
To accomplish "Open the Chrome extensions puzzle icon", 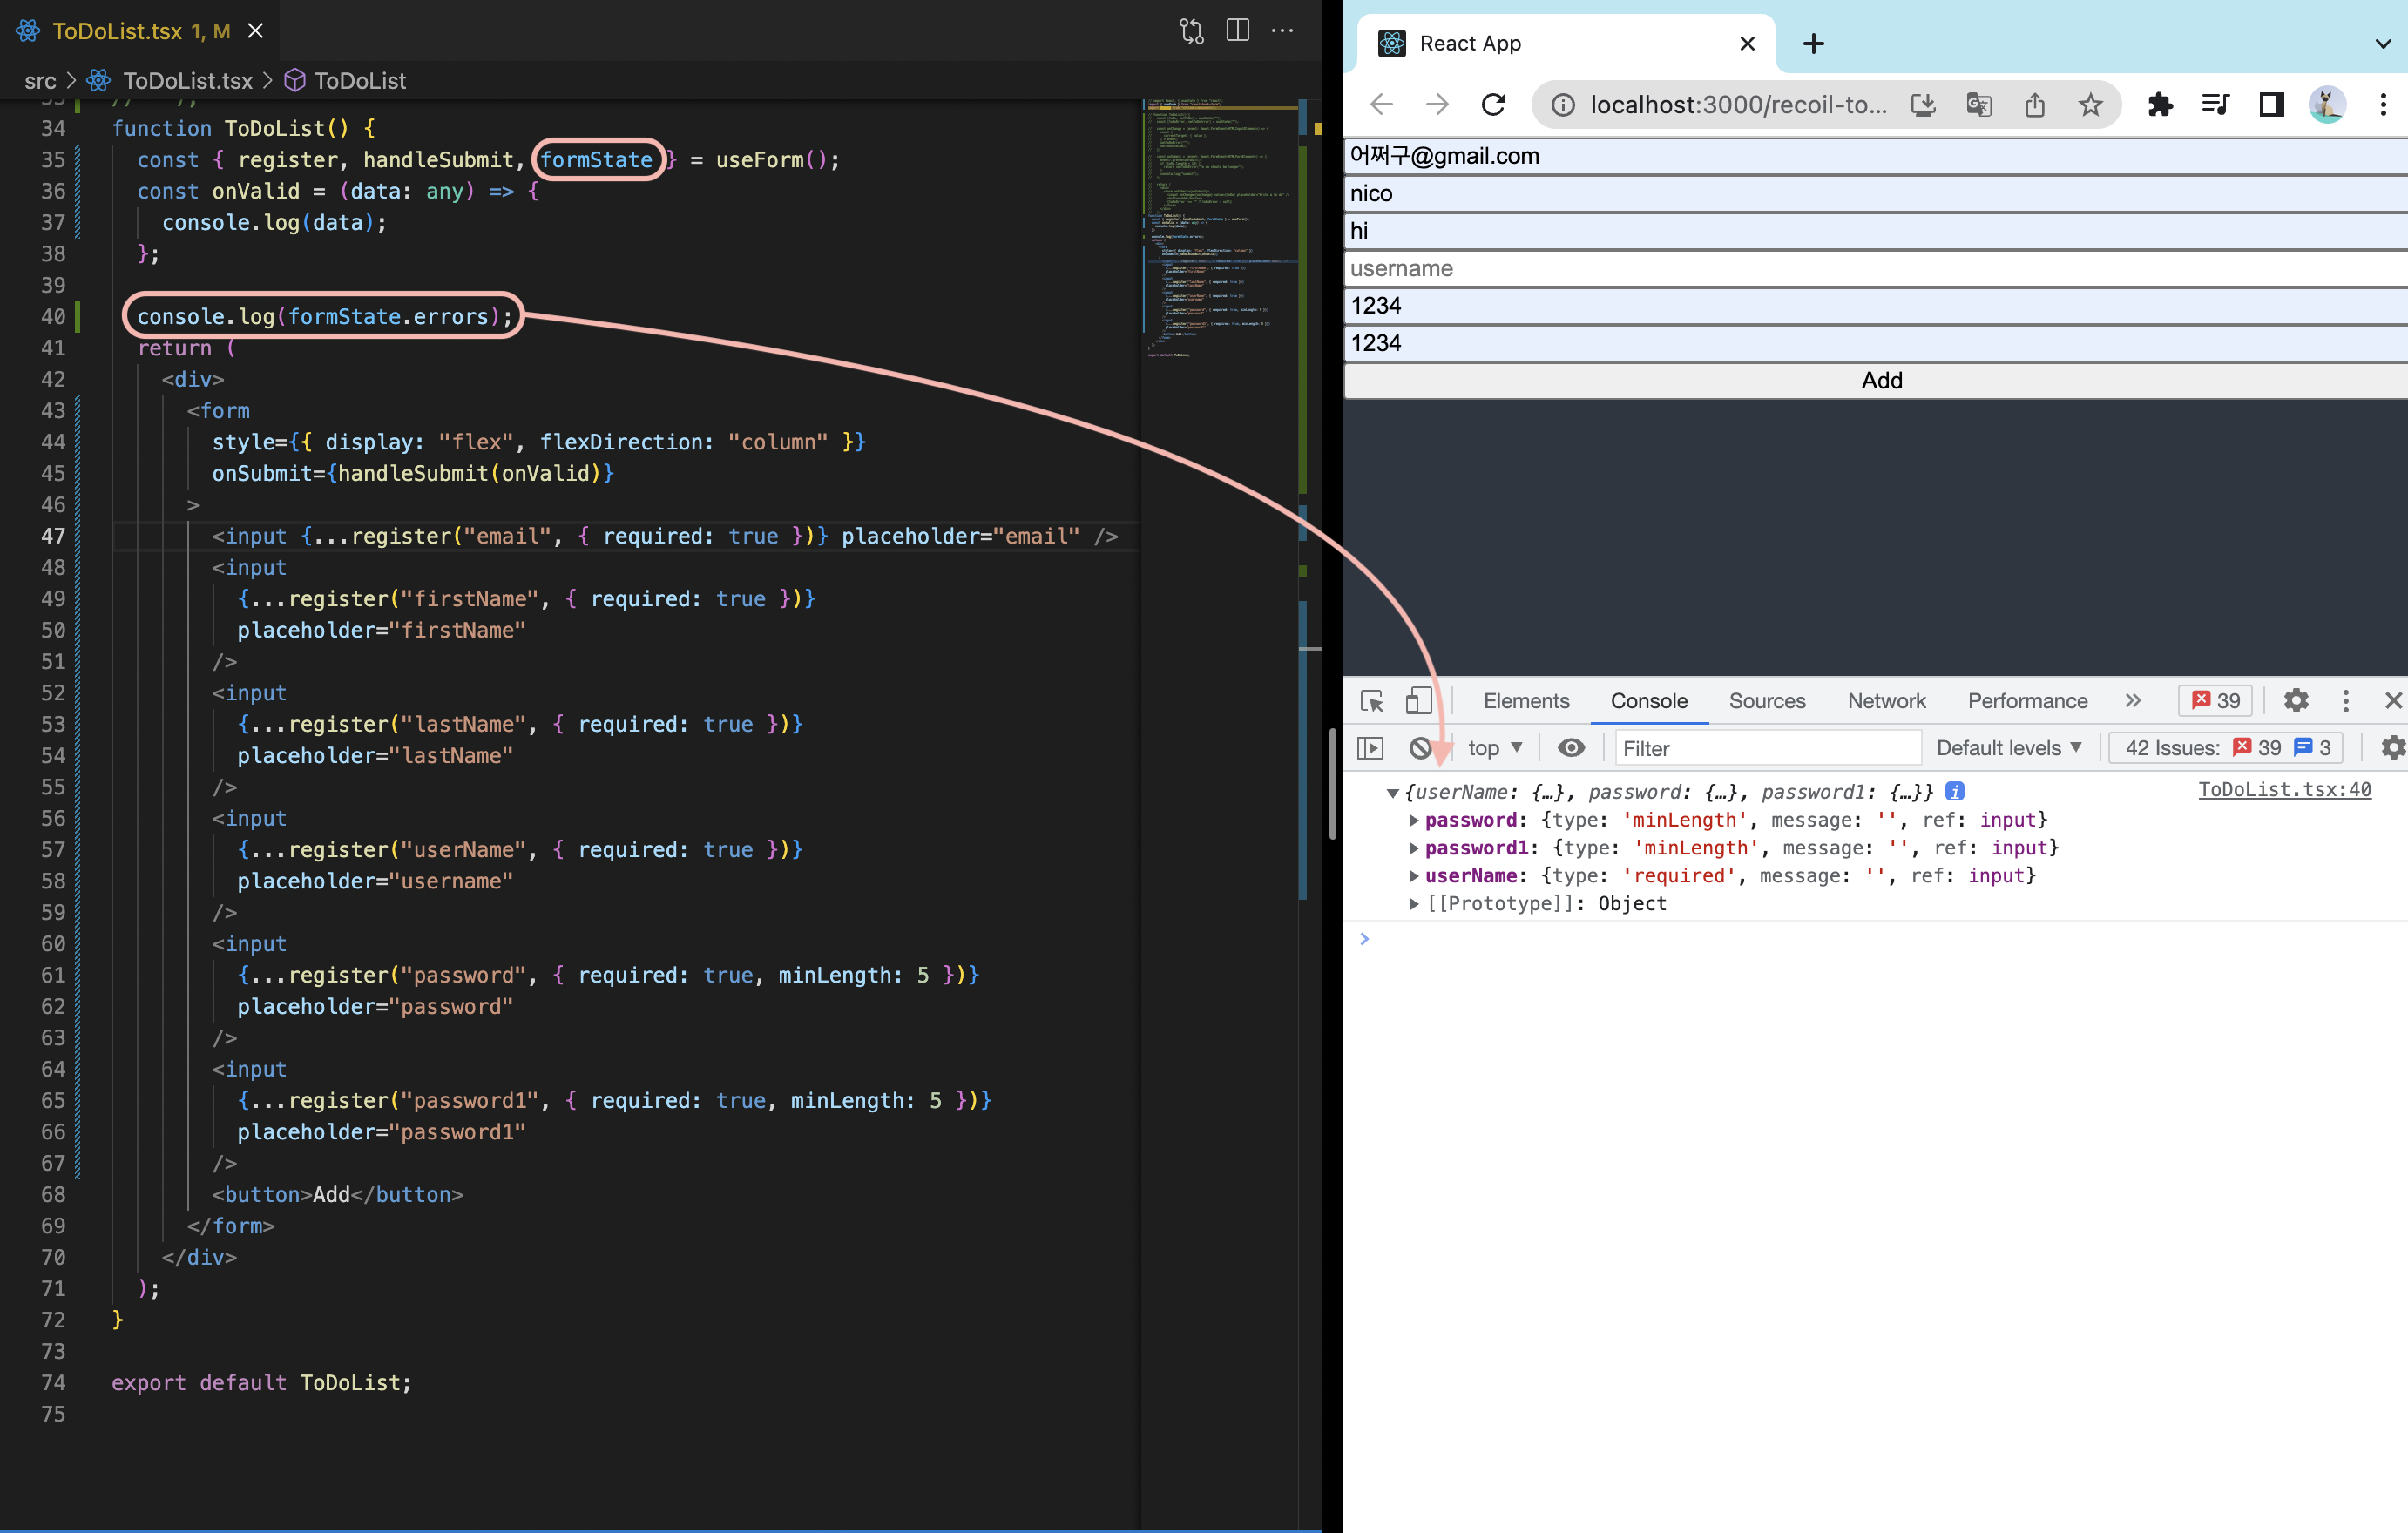I will tap(2160, 104).
